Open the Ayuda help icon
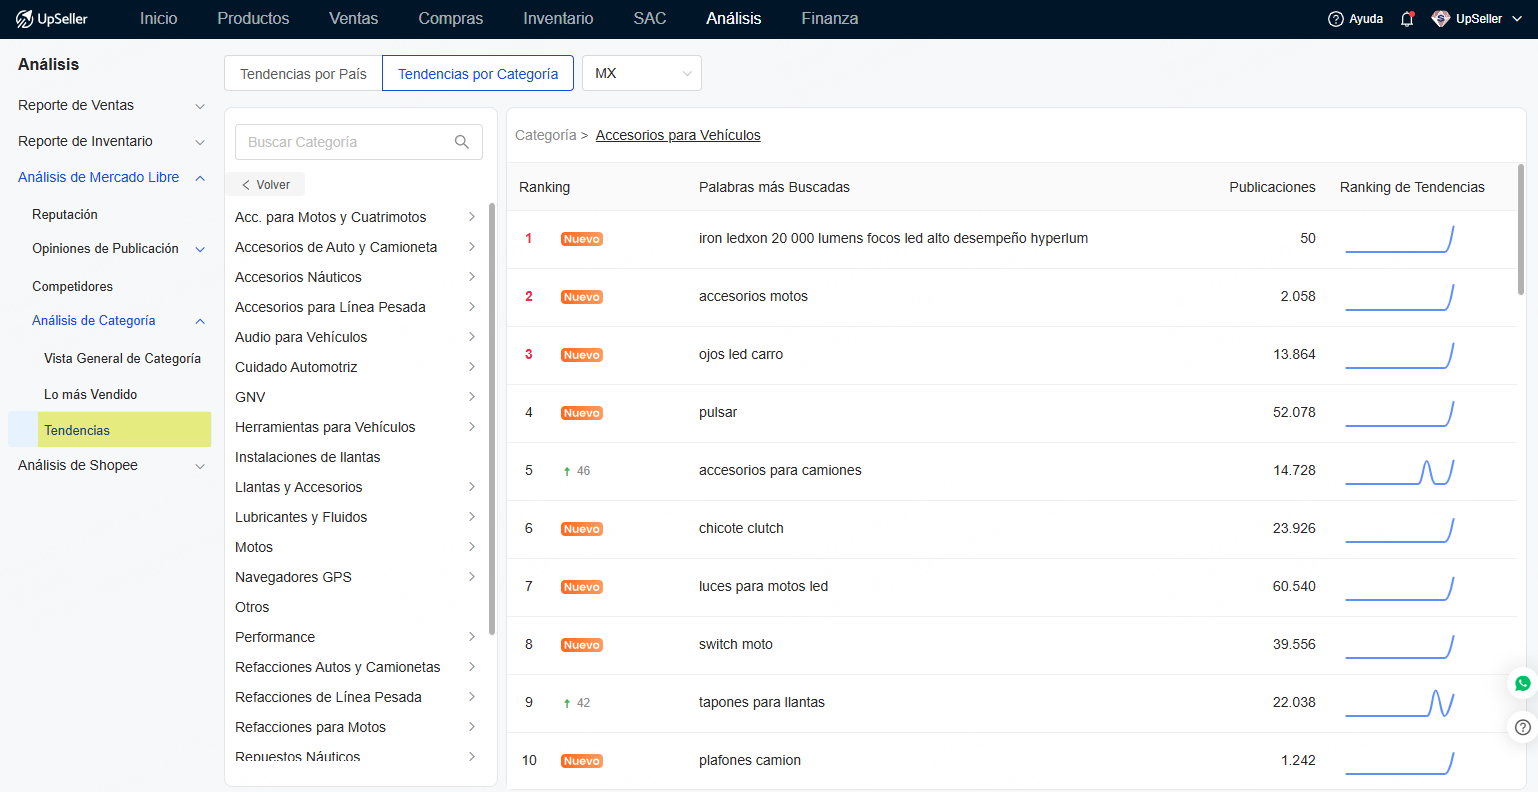 pos(1335,19)
